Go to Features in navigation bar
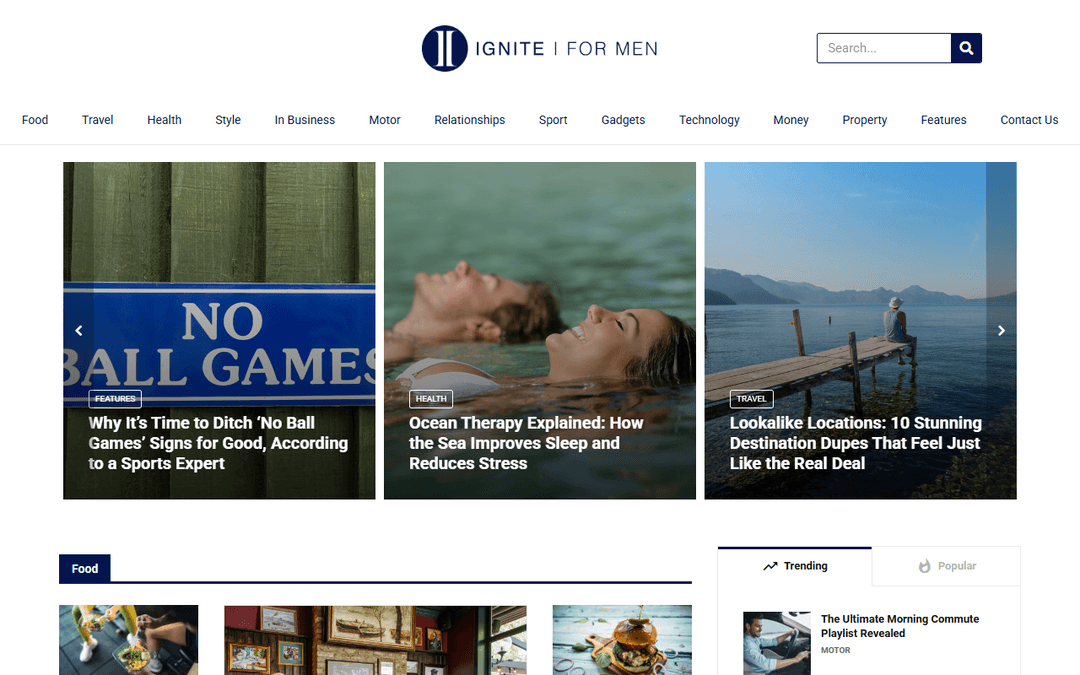Image resolution: width=1080 pixels, height=675 pixels. pos(944,120)
